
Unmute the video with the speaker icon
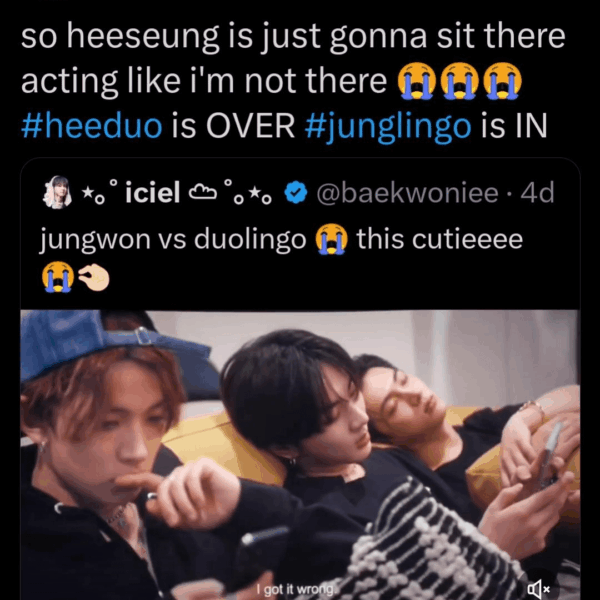538,589
